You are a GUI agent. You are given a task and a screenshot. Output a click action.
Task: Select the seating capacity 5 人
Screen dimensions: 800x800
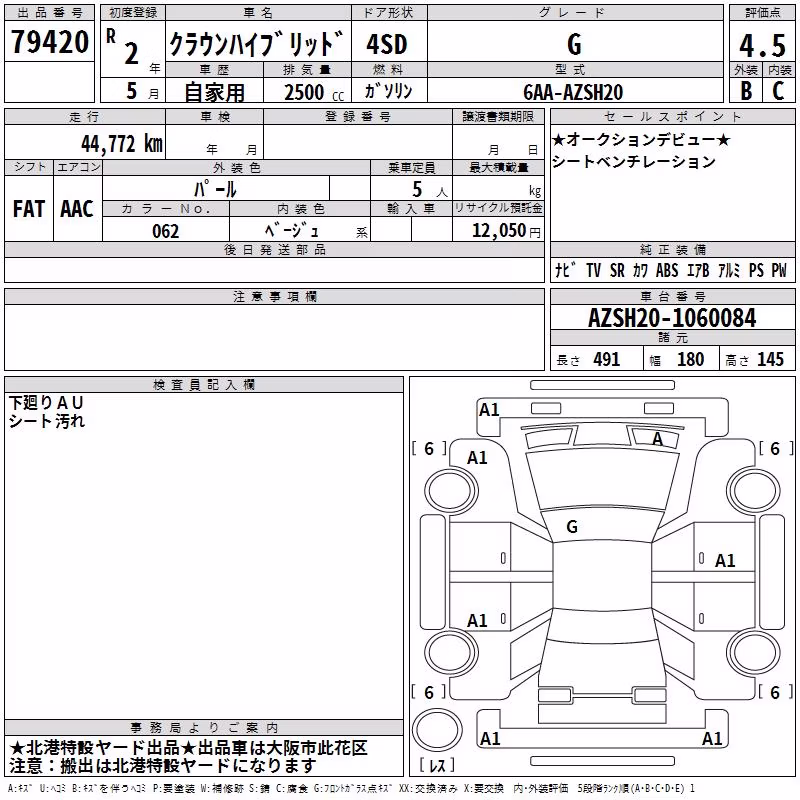[429, 190]
